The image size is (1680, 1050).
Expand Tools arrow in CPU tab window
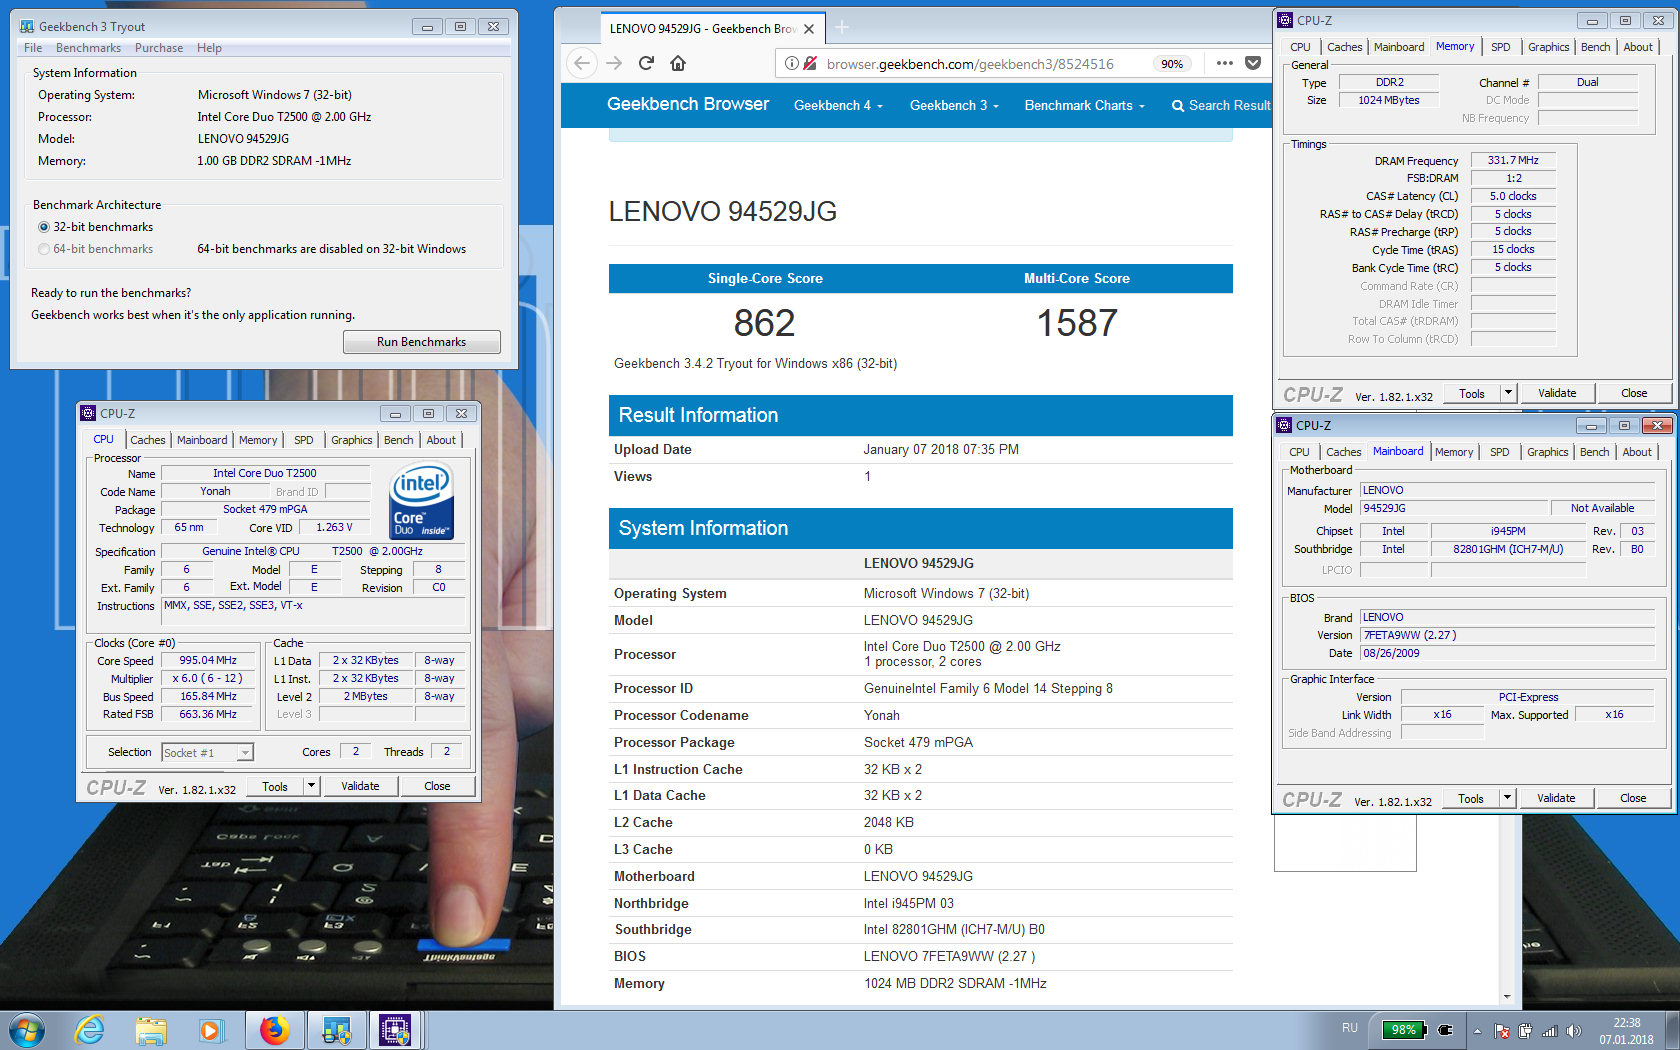[311, 786]
